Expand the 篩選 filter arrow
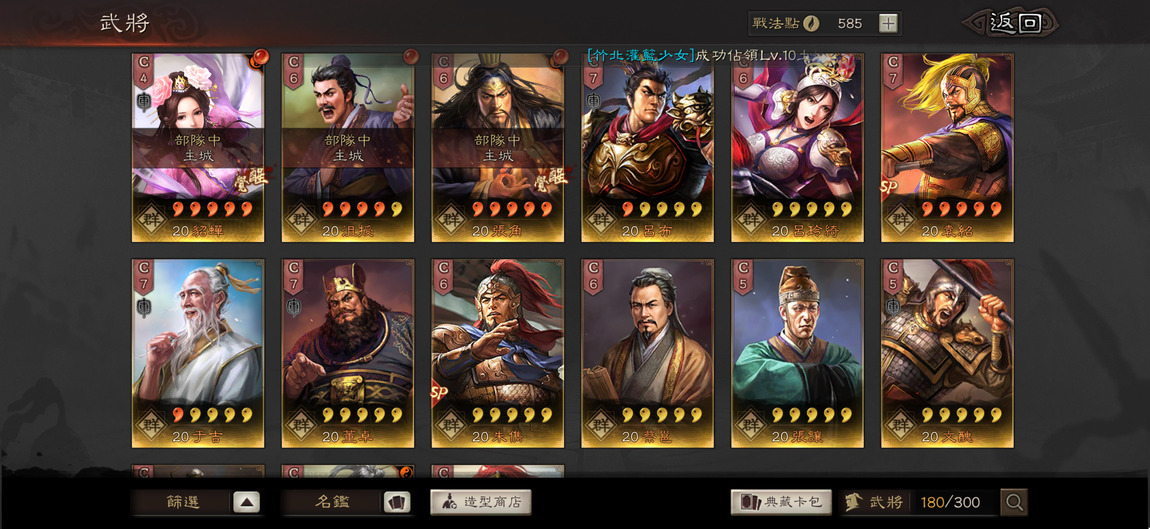The width and height of the screenshot is (1150, 529). tap(246, 503)
